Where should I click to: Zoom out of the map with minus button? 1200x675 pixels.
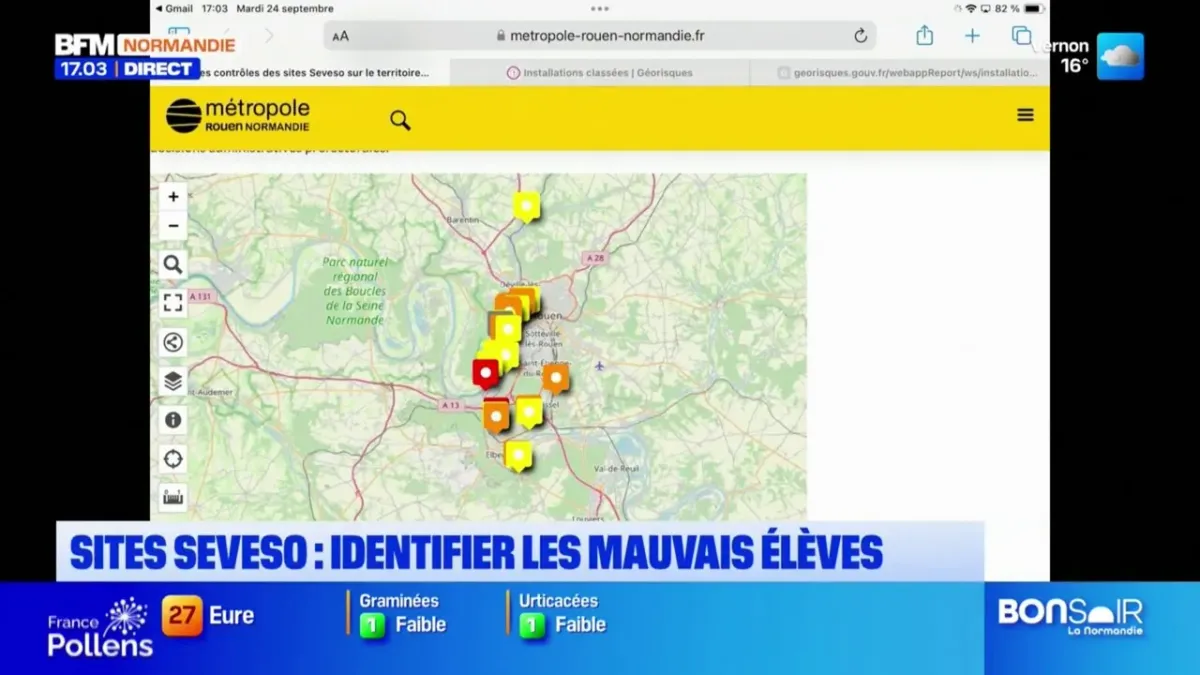[x=173, y=226]
